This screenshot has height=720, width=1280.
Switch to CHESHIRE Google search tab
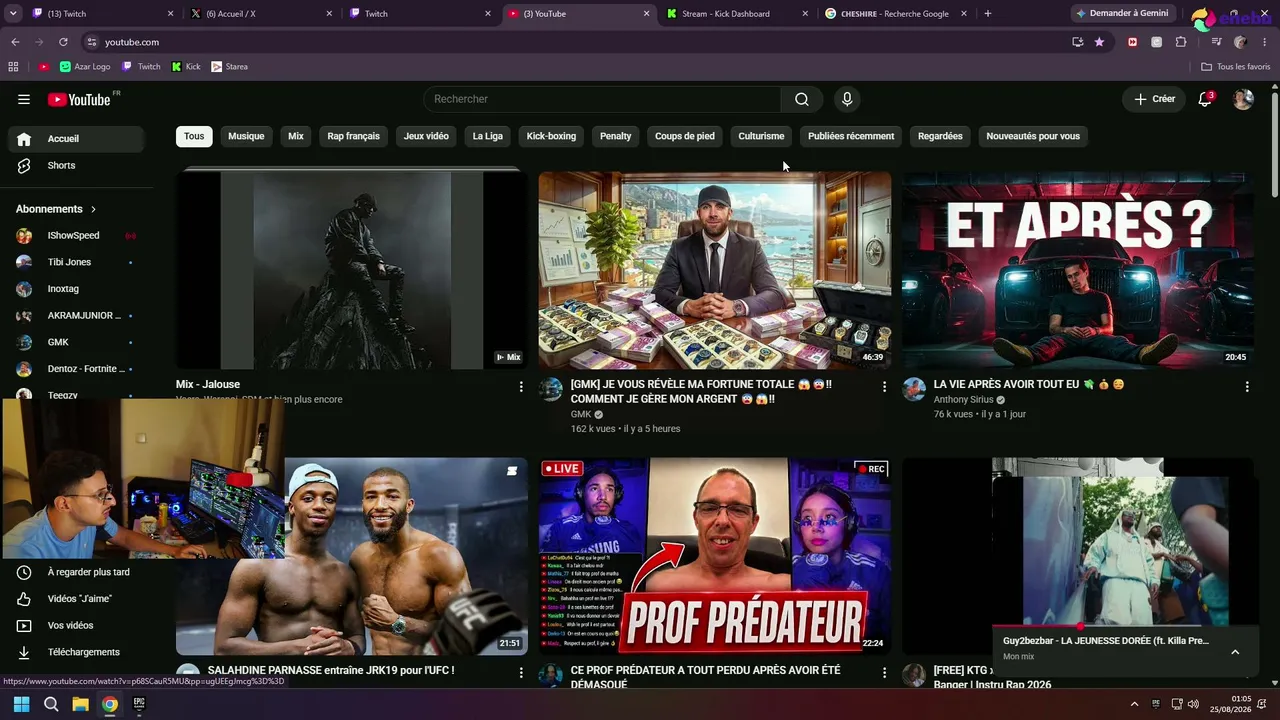pyautogui.click(x=897, y=14)
